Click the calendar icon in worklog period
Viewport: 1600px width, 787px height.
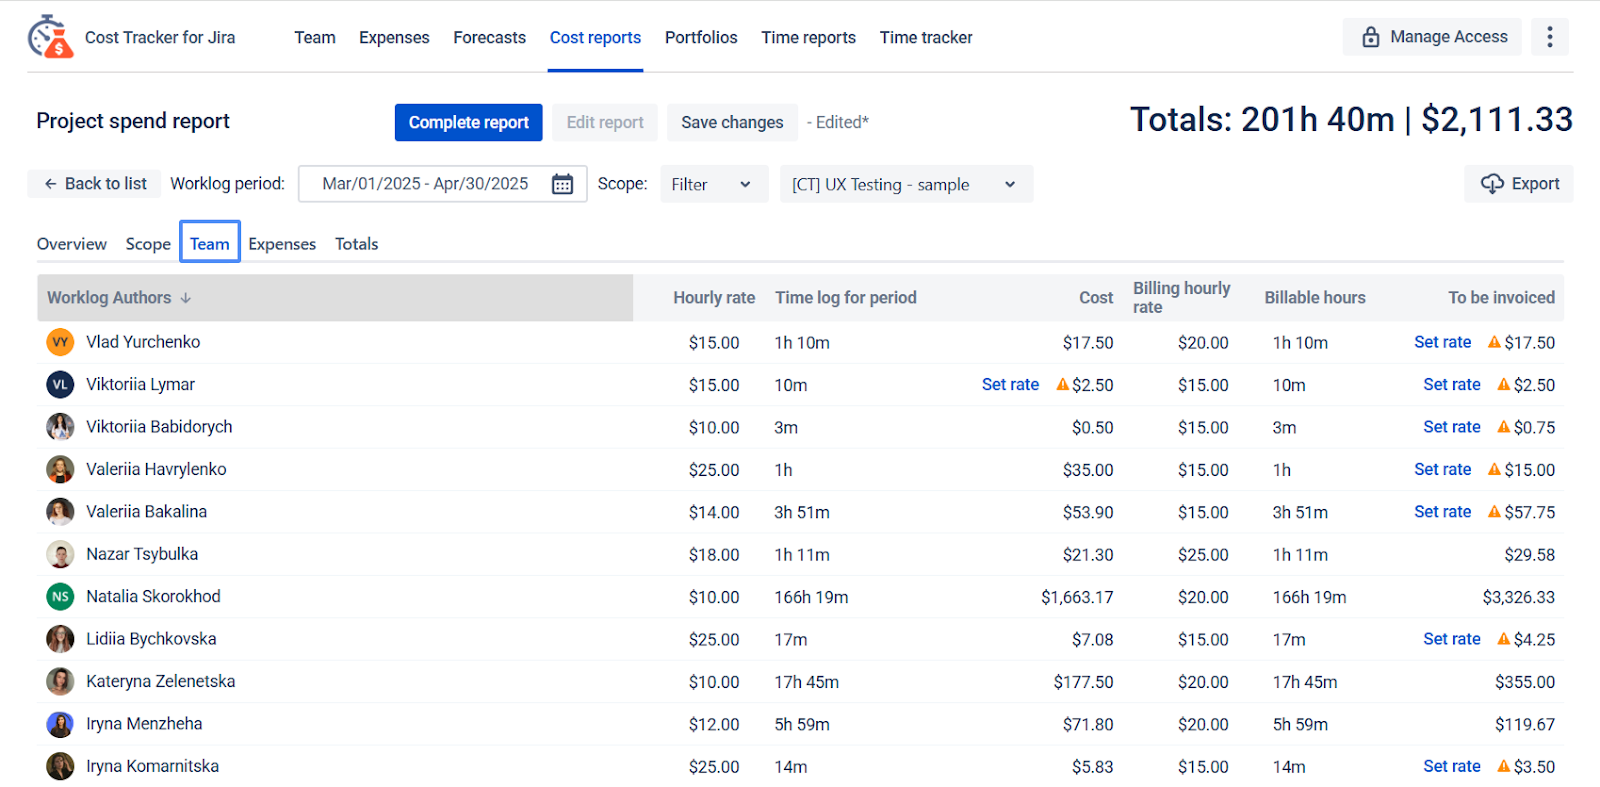click(x=563, y=184)
